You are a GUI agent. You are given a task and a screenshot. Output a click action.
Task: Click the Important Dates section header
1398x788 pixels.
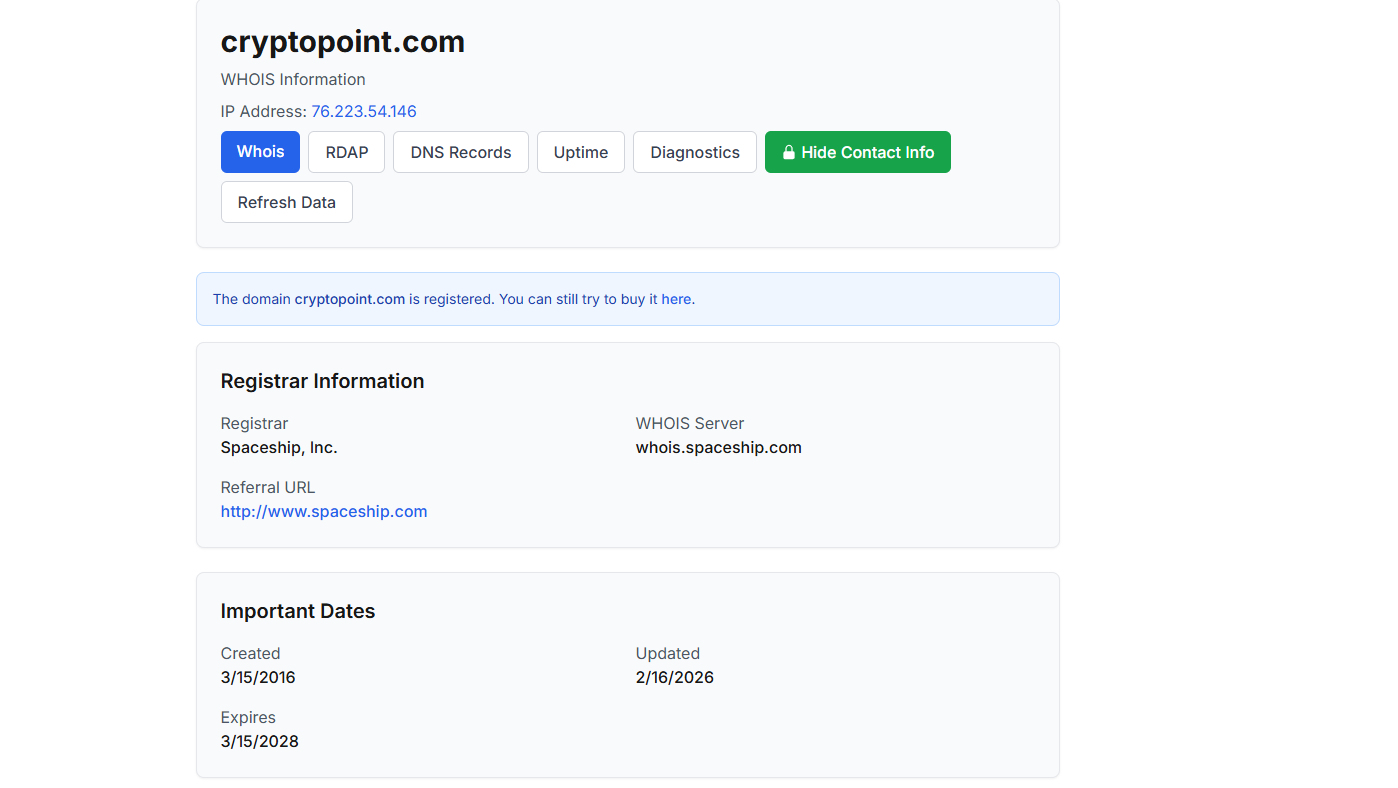[298, 611]
